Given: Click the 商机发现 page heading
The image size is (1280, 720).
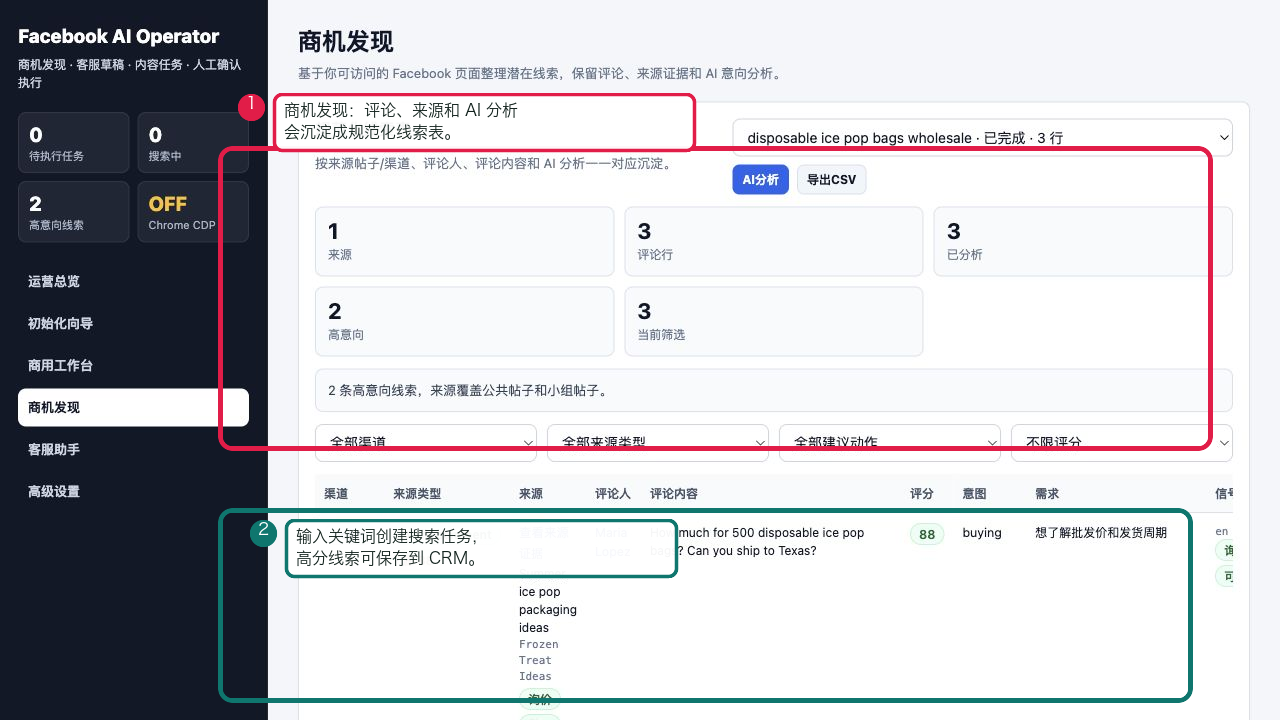Looking at the screenshot, I should (346, 42).
